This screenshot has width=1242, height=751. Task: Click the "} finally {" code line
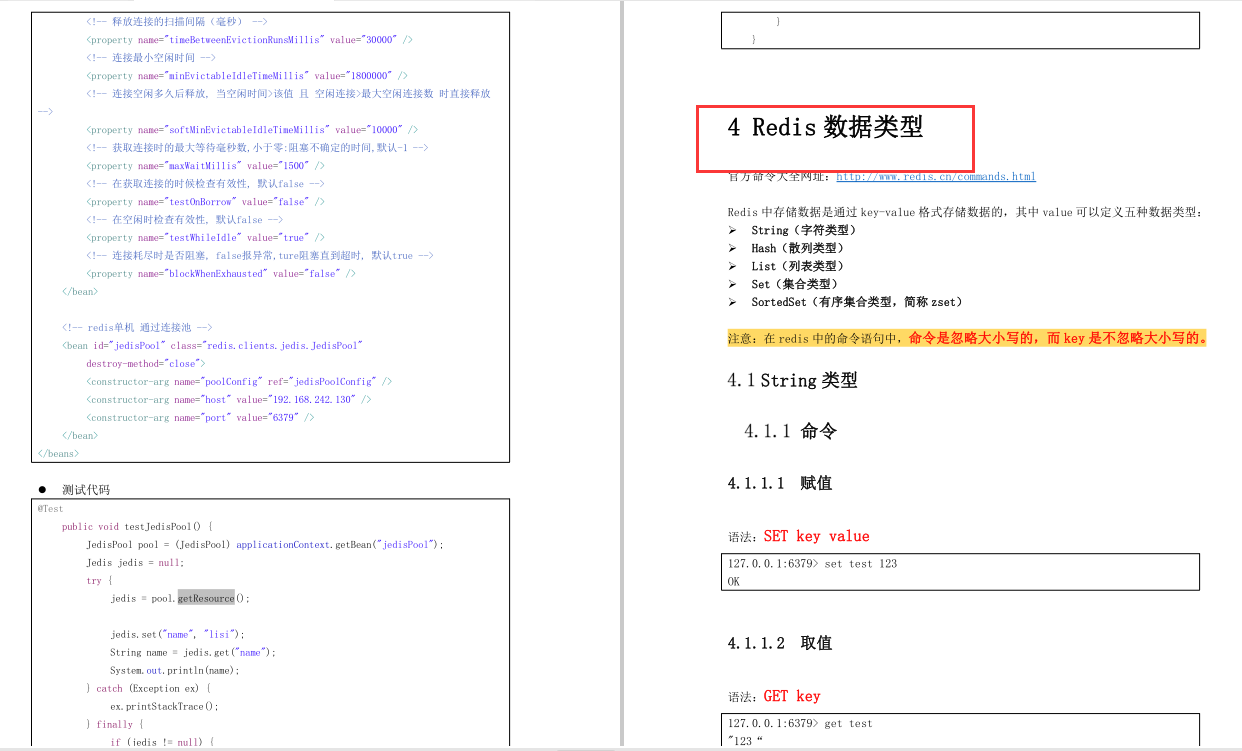coord(115,724)
